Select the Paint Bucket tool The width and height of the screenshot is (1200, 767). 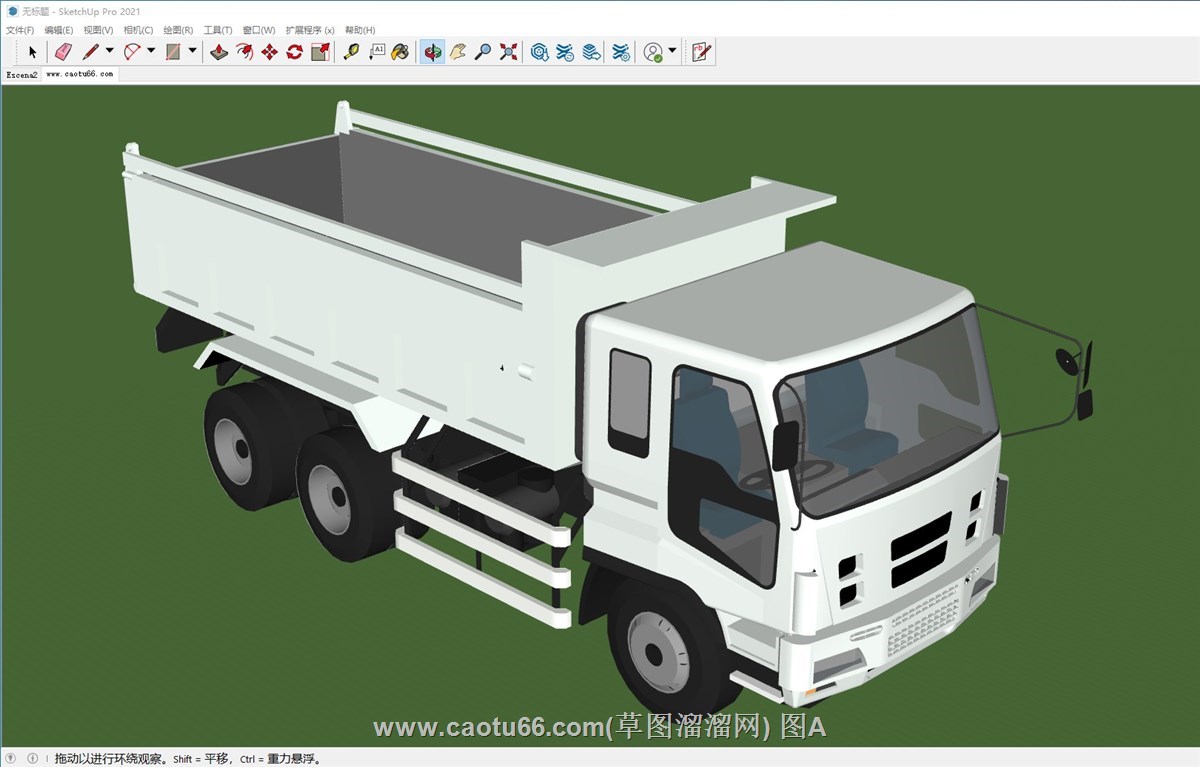[x=400, y=52]
